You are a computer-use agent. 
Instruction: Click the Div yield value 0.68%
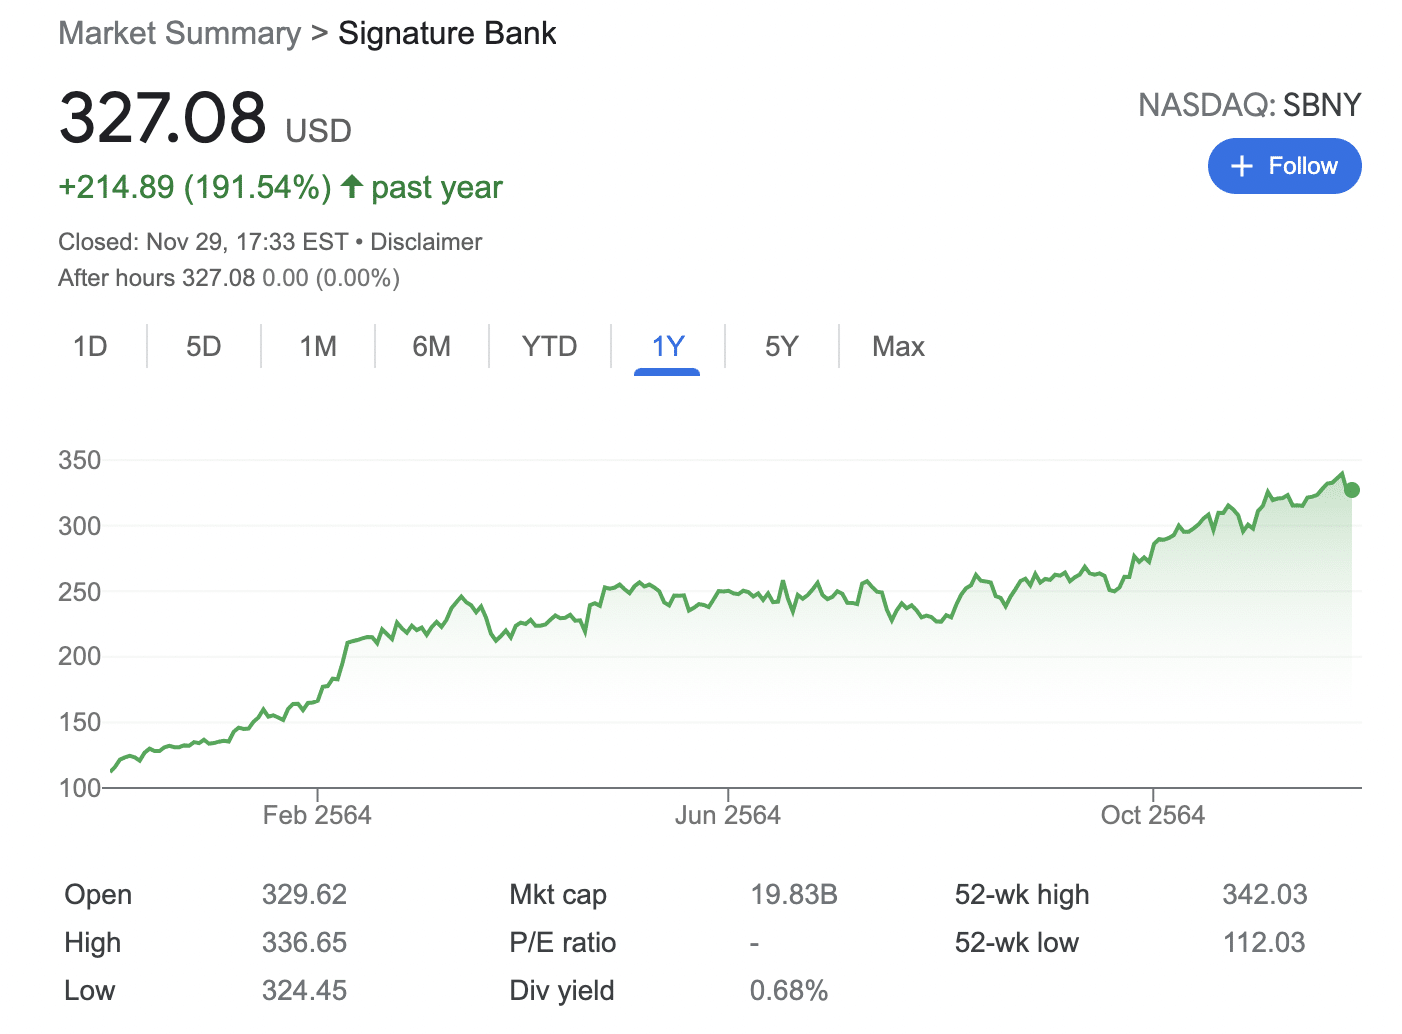789,990
